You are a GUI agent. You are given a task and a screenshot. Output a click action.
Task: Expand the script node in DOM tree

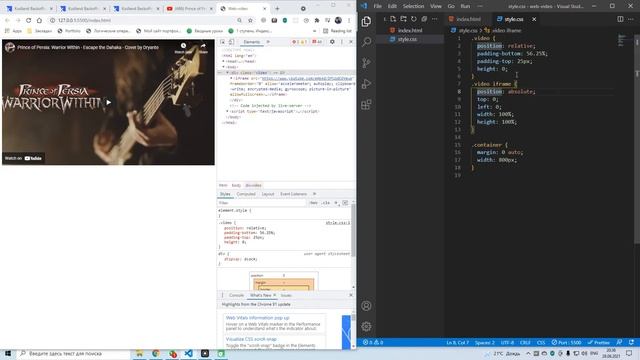coord(227,111)
